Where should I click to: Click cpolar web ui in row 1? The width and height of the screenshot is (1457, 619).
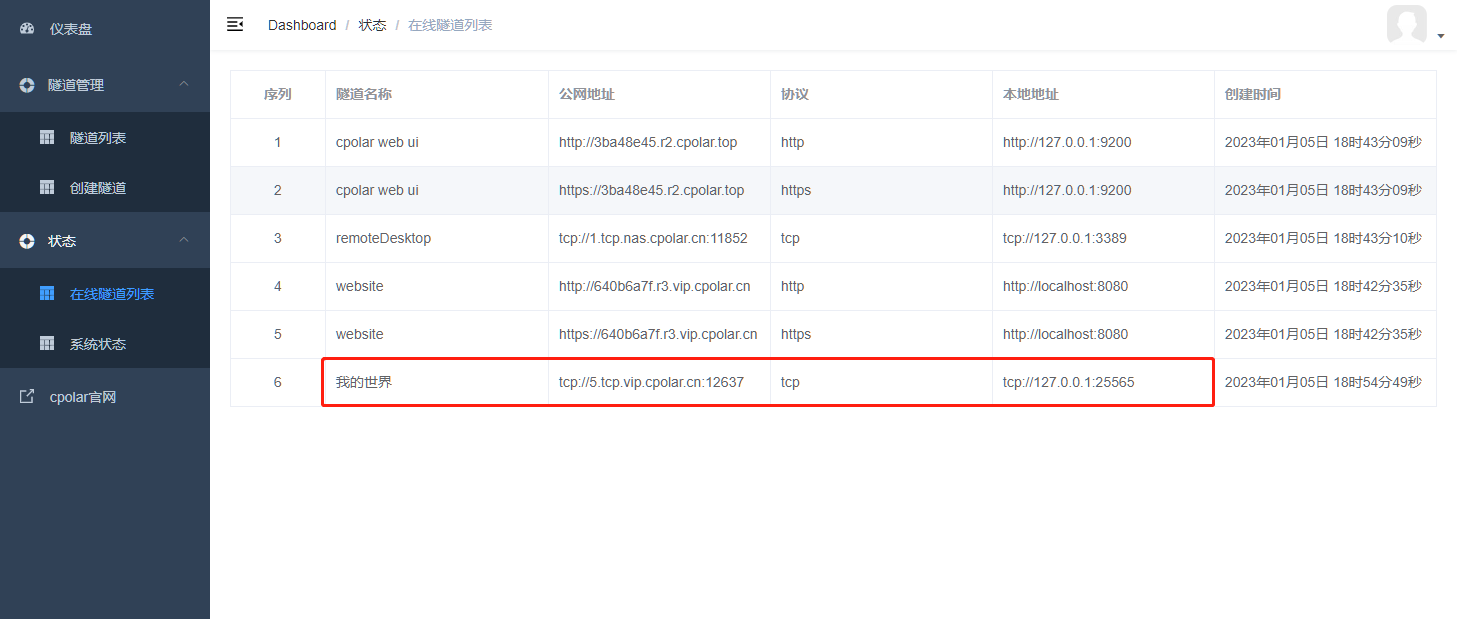tap(377, 142)
